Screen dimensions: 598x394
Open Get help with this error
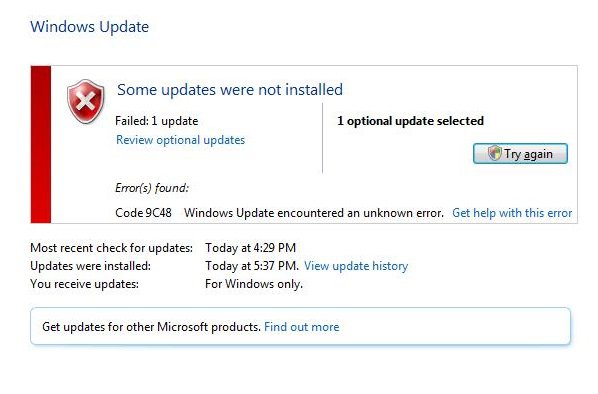(x=512, y=213)
